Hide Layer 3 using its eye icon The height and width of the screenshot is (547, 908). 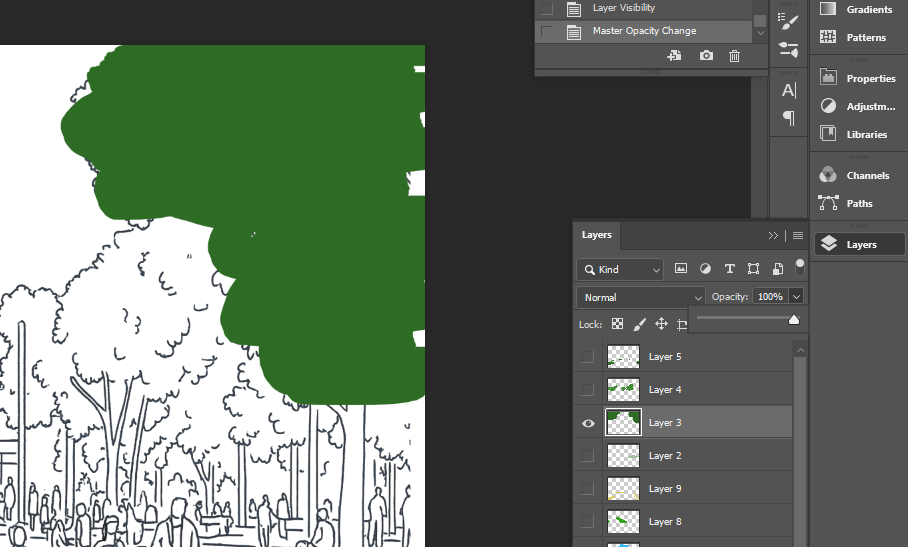click(588, 423)
